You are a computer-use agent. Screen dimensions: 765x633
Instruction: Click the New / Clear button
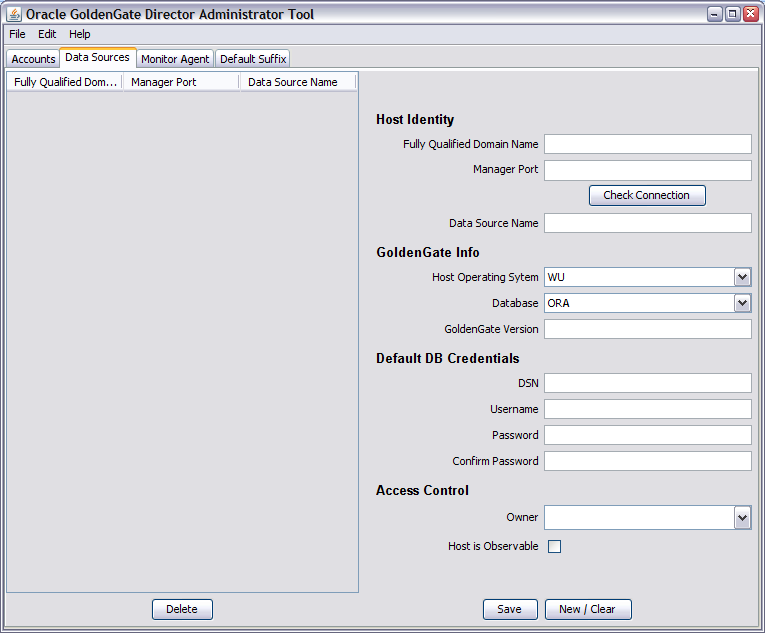pos(587,609)
